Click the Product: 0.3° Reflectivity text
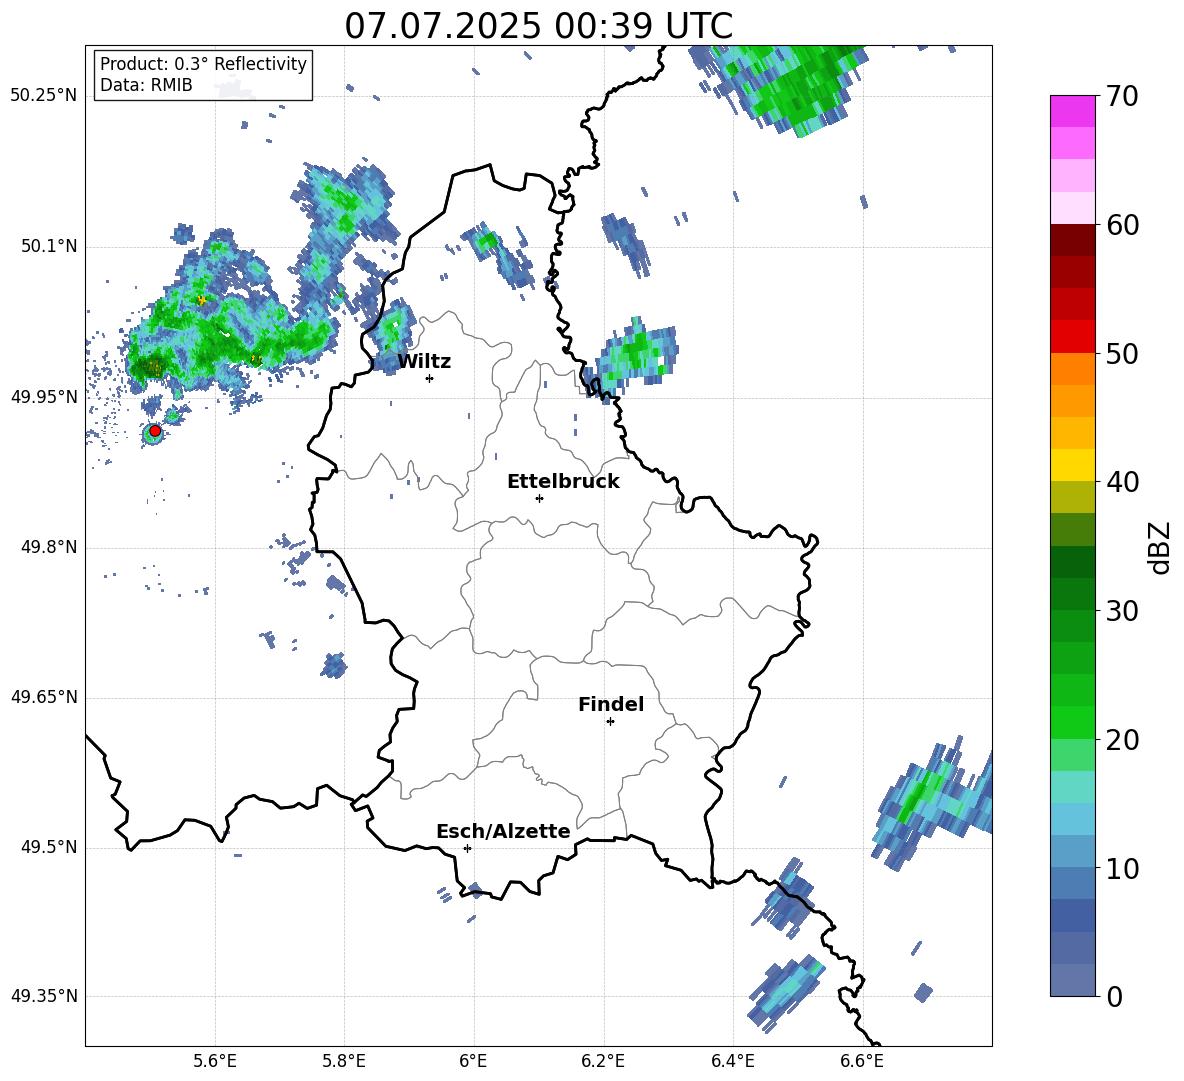The width and height of the screenshot is (1184, 1081). [203, 64]
